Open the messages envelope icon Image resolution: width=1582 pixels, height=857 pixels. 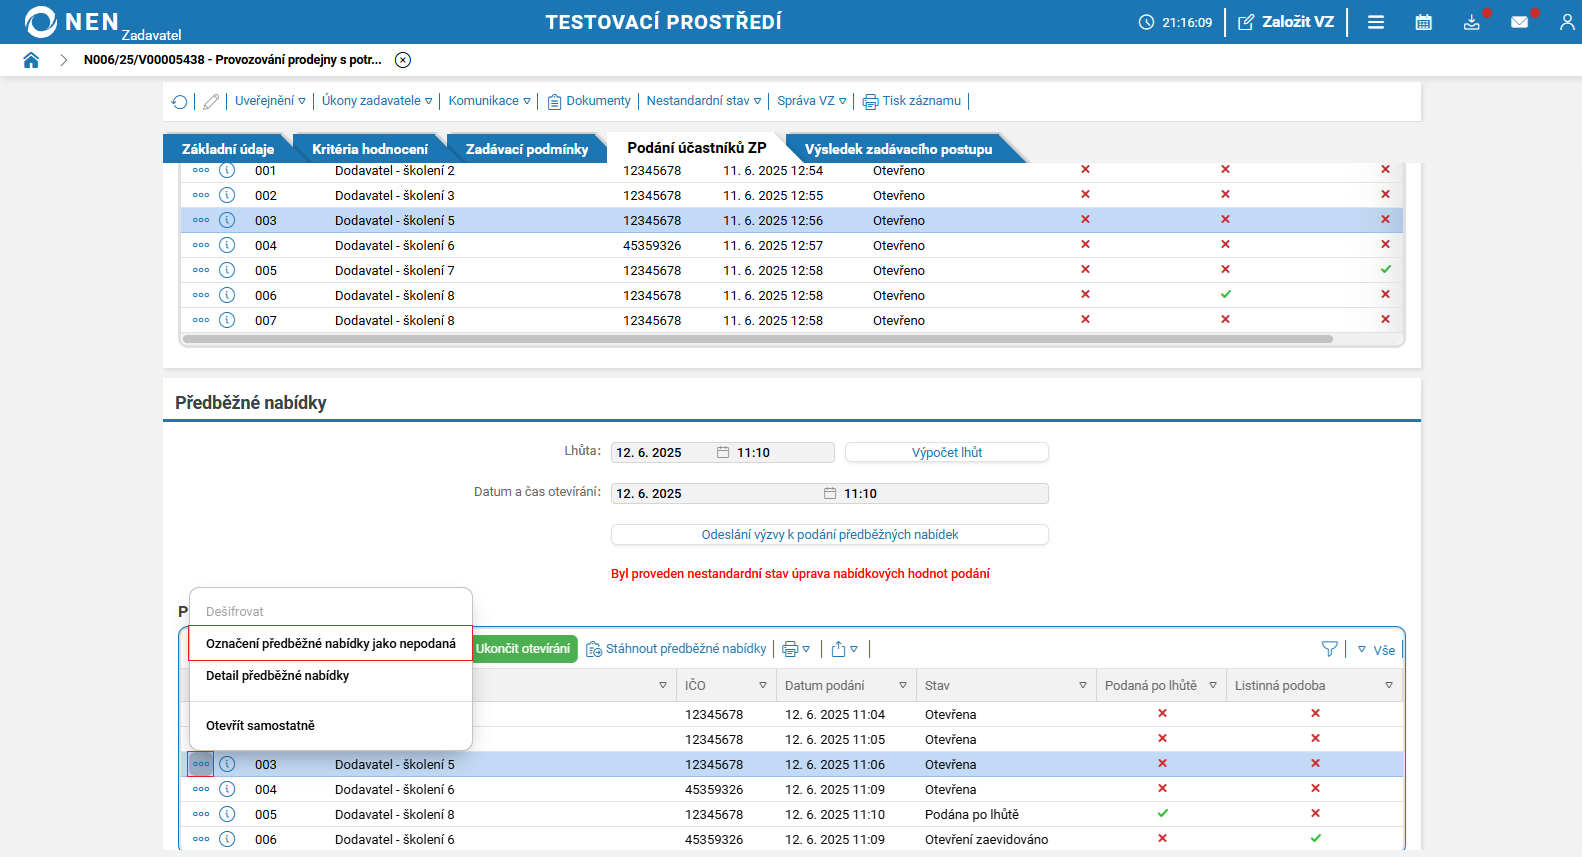coord(1520,22)
